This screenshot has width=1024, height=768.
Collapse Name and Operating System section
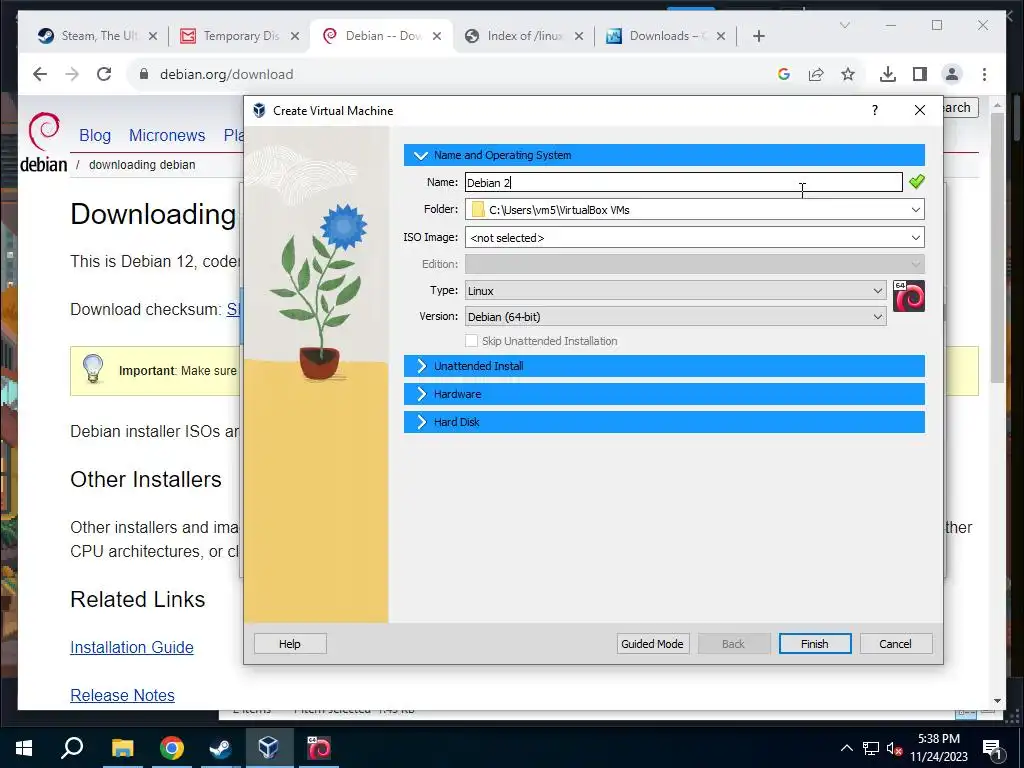pos(664,155)
